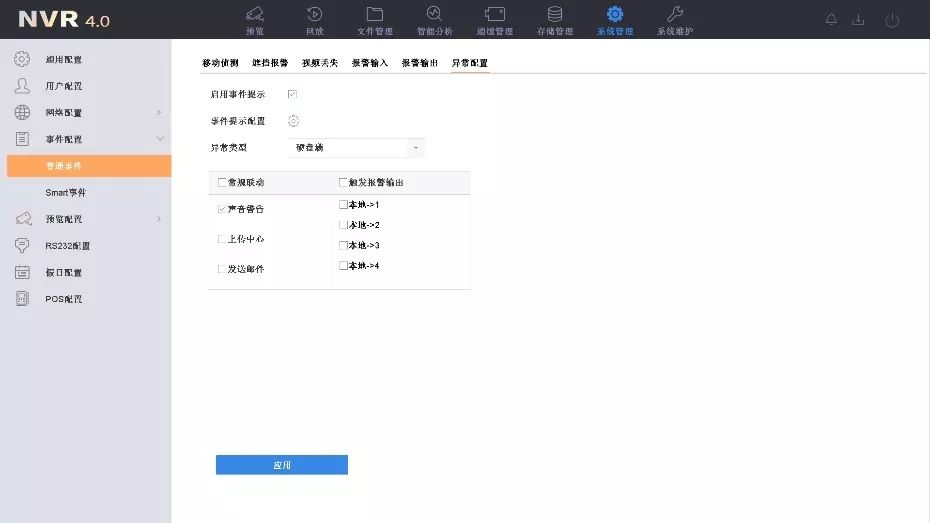Open the 文件管理 folder icon
The width and height of the screenshot is (930, 523).
coord(375,14)
